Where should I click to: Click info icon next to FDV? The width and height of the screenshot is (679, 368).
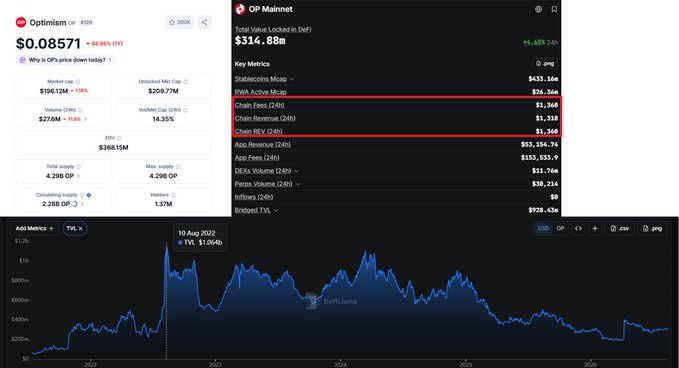point(119,138)
